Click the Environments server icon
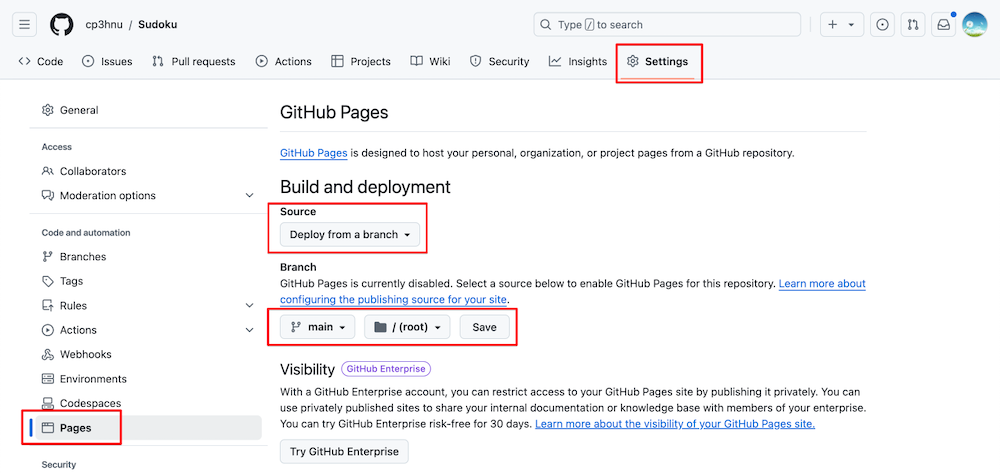The height and width of the screenshot is (473, 1000). coord(48,379)
